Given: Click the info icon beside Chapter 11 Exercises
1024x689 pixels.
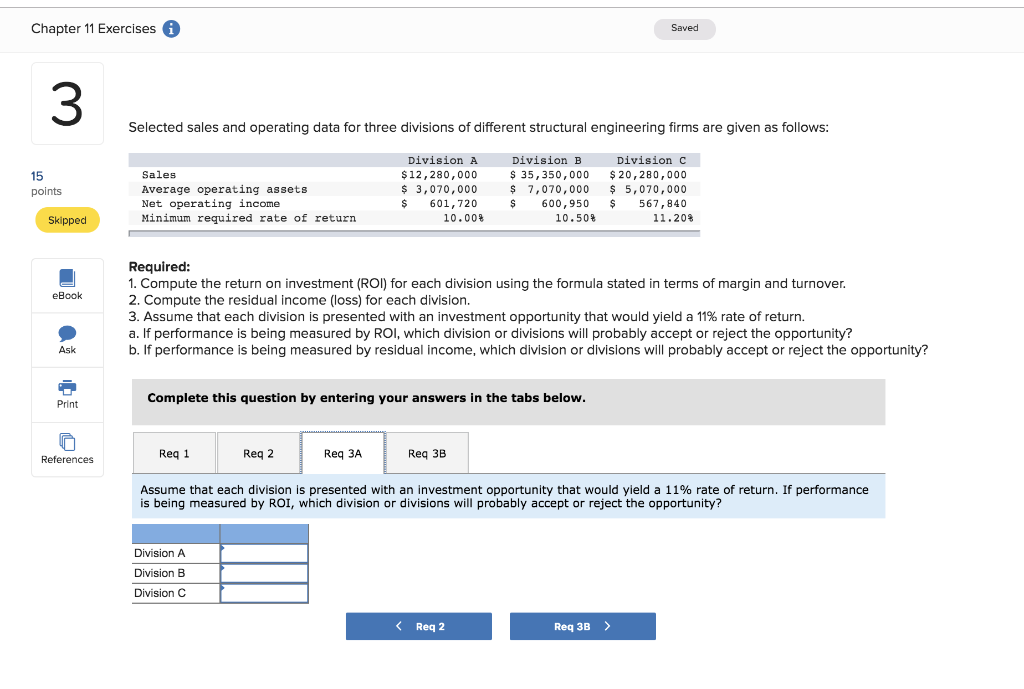Looking at the screenshot, I should pyautogui.click(x=171, y=29).
